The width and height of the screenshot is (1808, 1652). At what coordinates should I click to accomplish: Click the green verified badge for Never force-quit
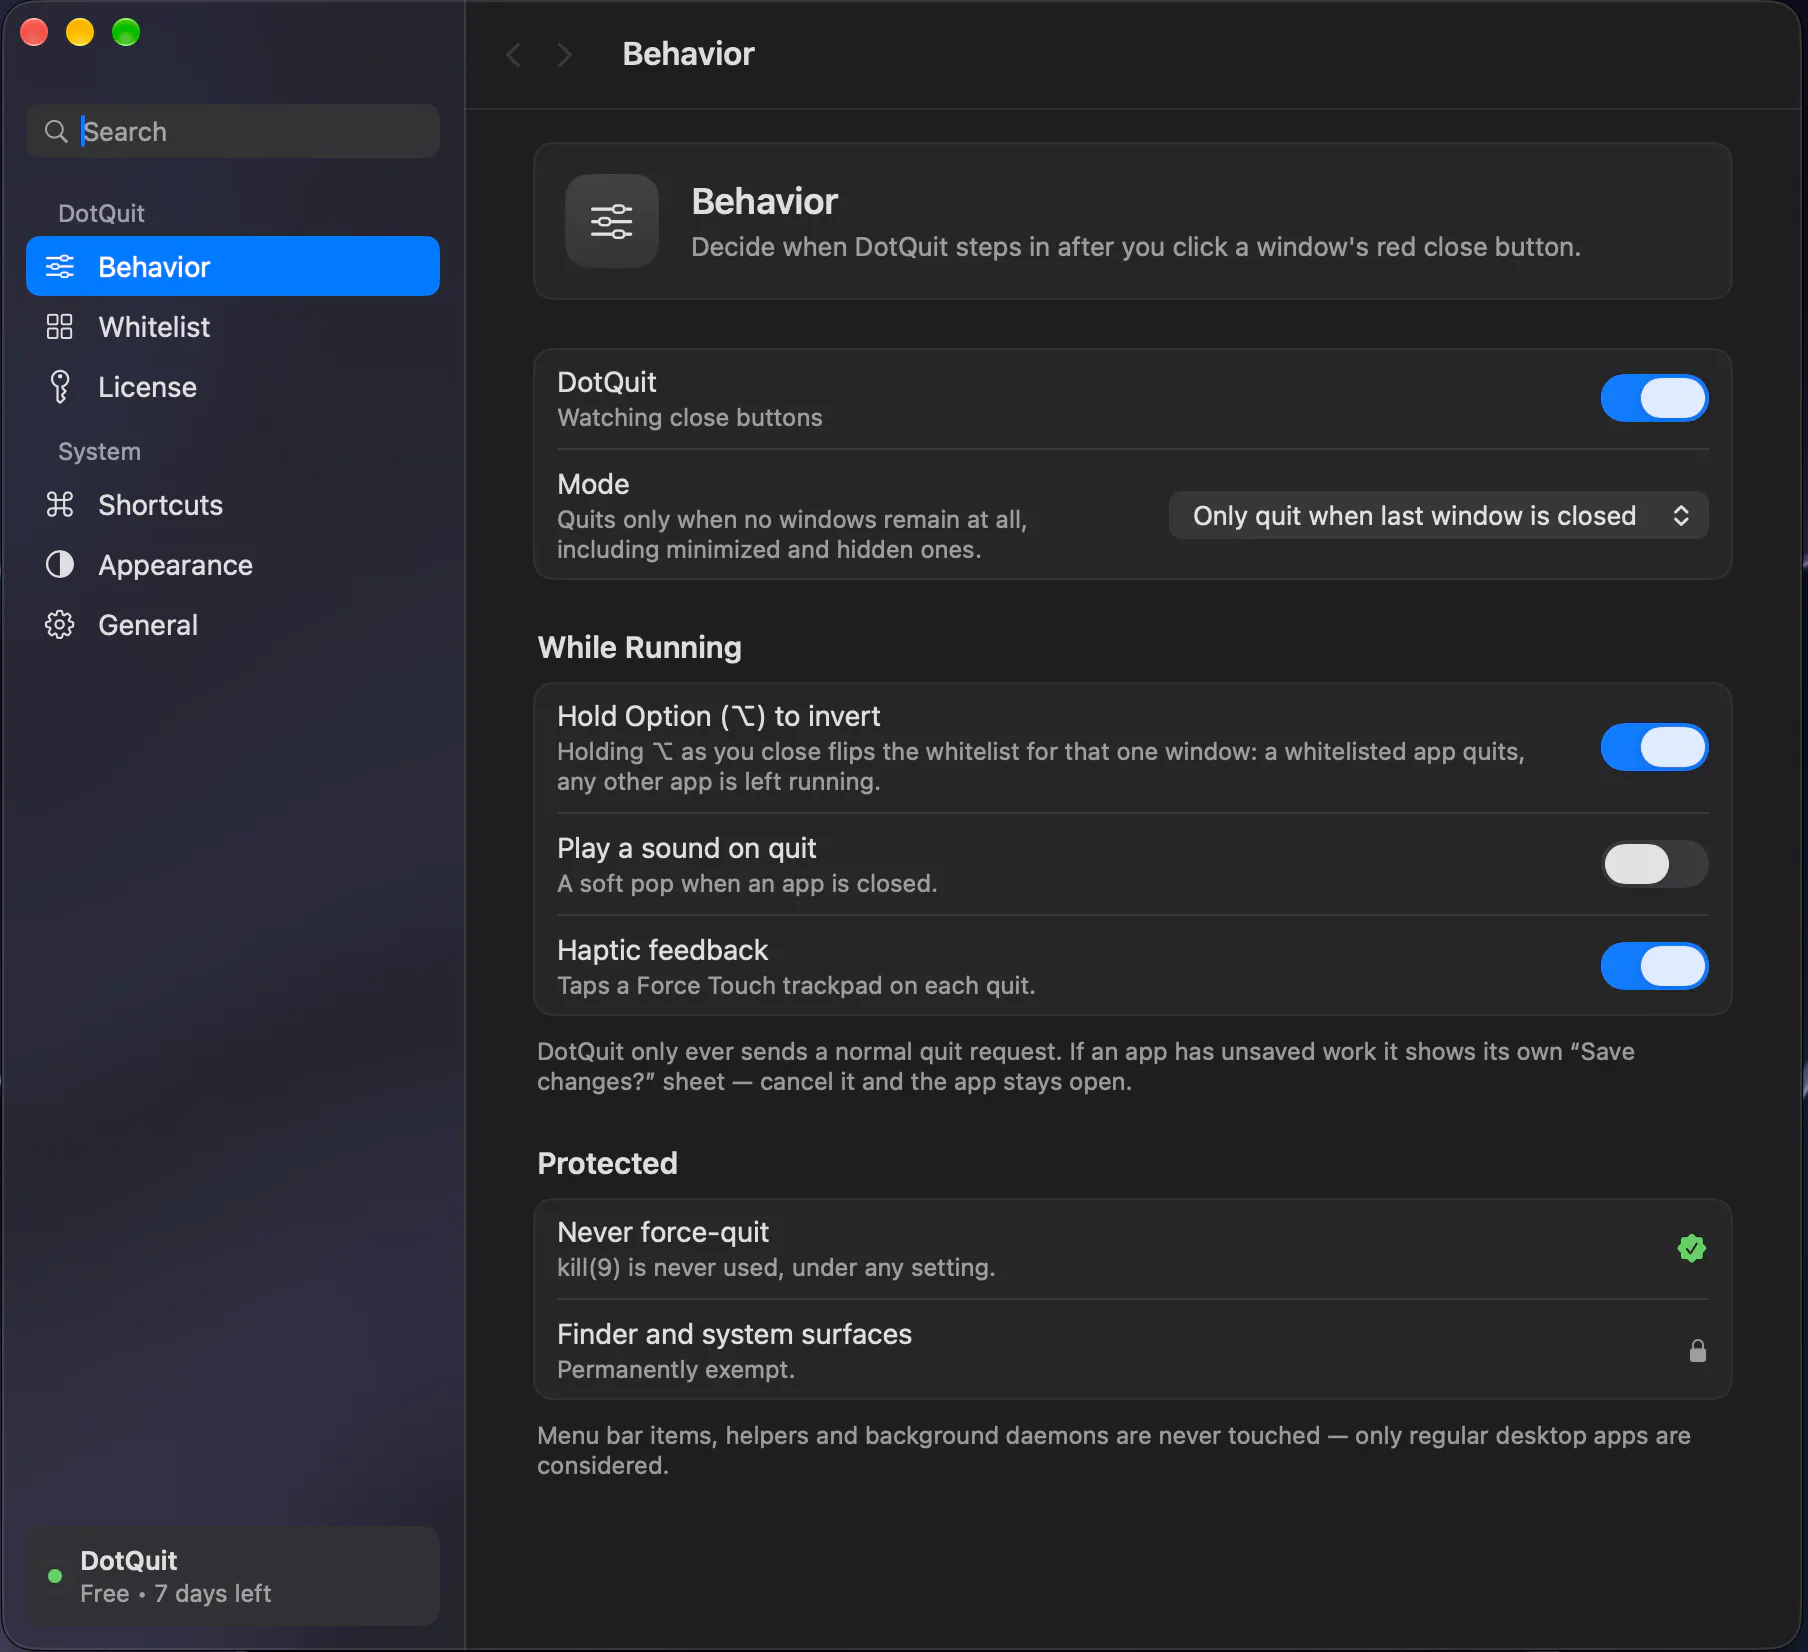[x=1691, y=1248]
